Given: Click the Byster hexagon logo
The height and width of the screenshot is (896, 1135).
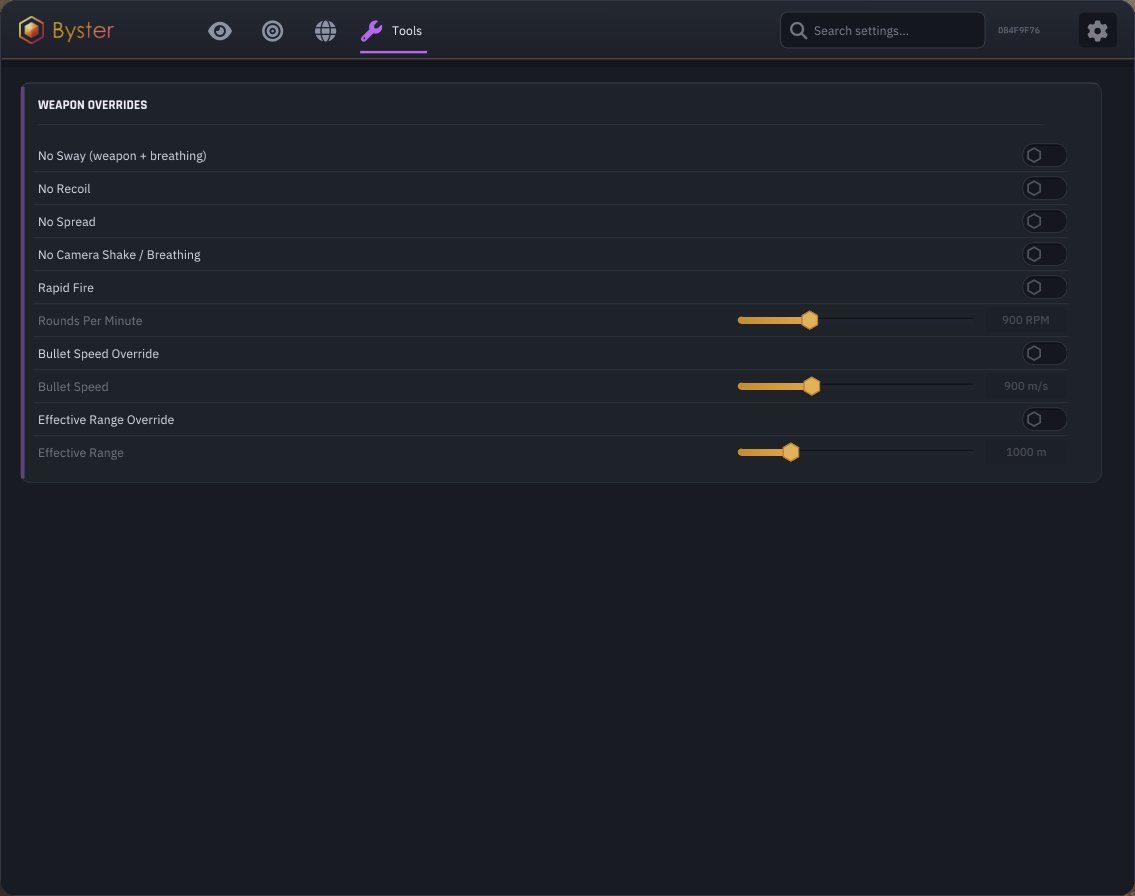Looking at the screenshot, I should click(x=31, y=30).
